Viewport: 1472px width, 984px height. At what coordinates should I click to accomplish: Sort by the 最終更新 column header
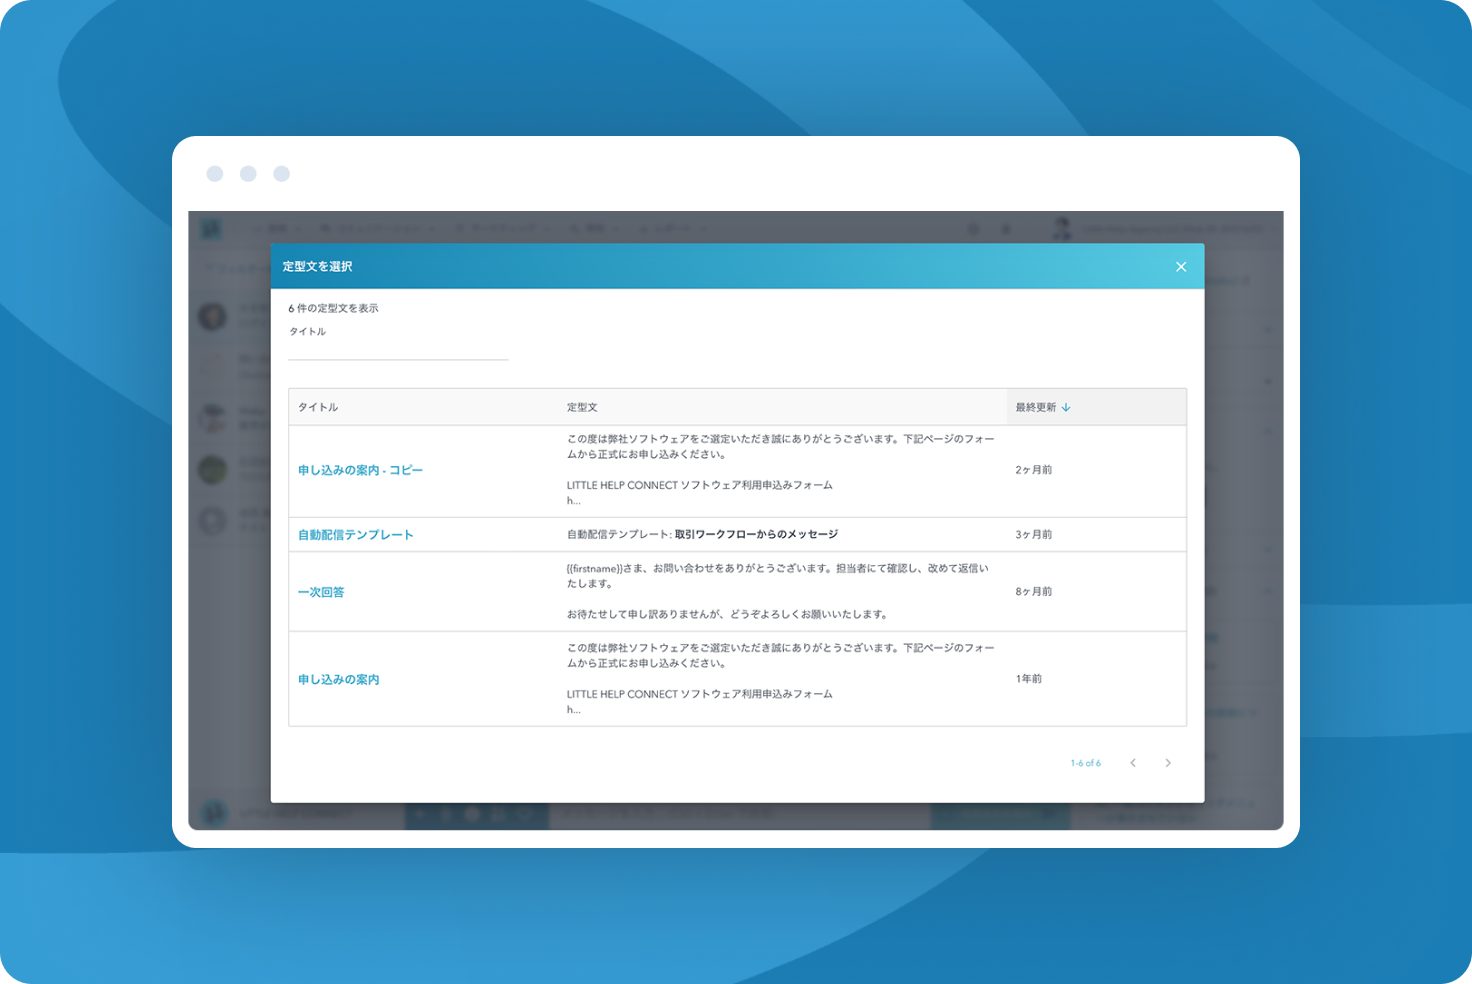click(1036, 408)
